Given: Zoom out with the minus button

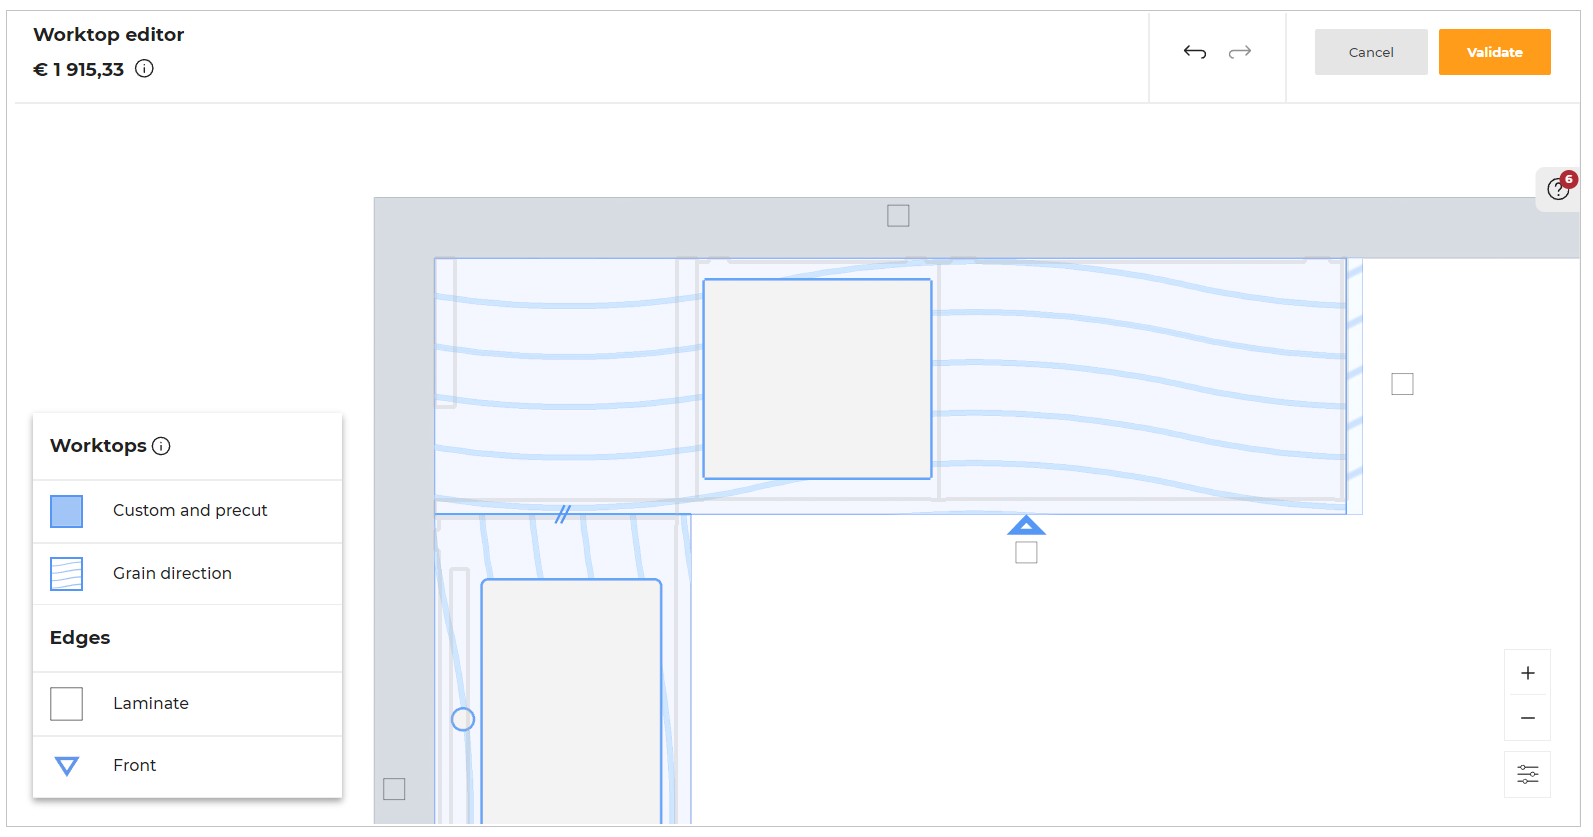Looking at the screenshot, I should click(1527, 718).
